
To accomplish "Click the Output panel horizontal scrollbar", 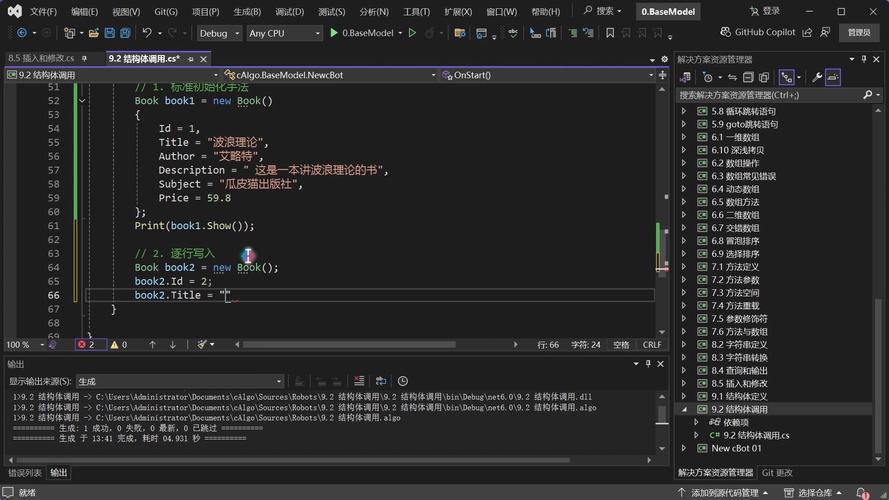I will click(293, 460).
